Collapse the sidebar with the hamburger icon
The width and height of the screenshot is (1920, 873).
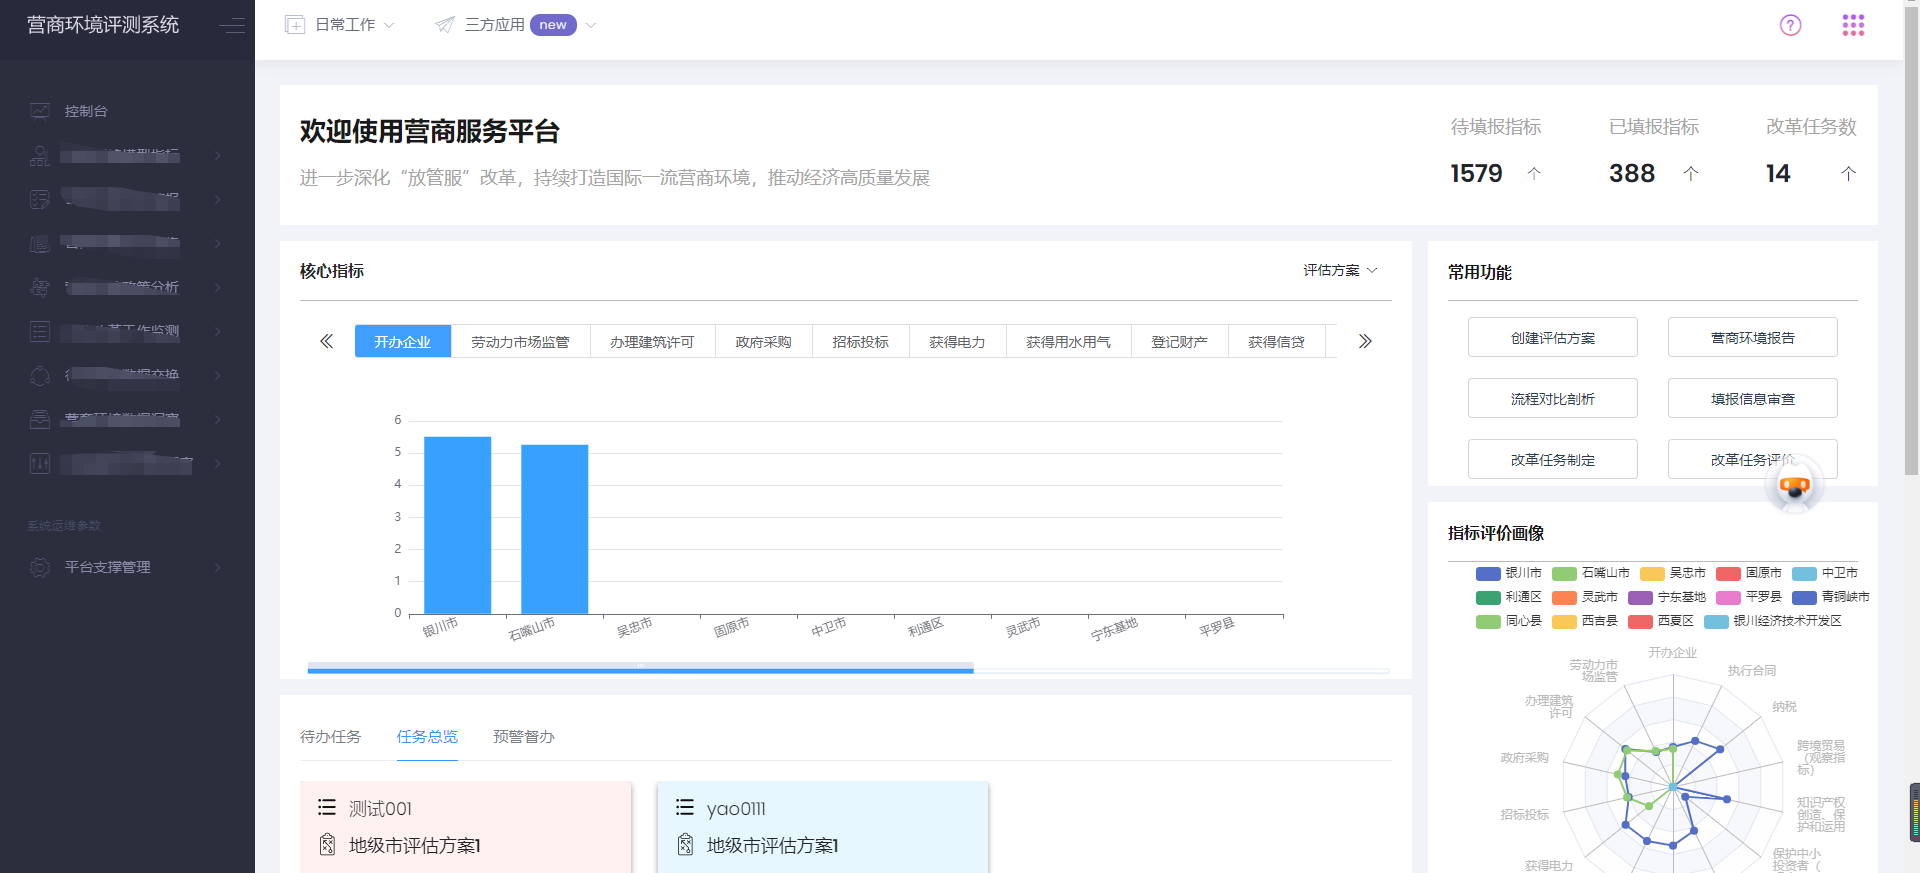coord(232,26)
